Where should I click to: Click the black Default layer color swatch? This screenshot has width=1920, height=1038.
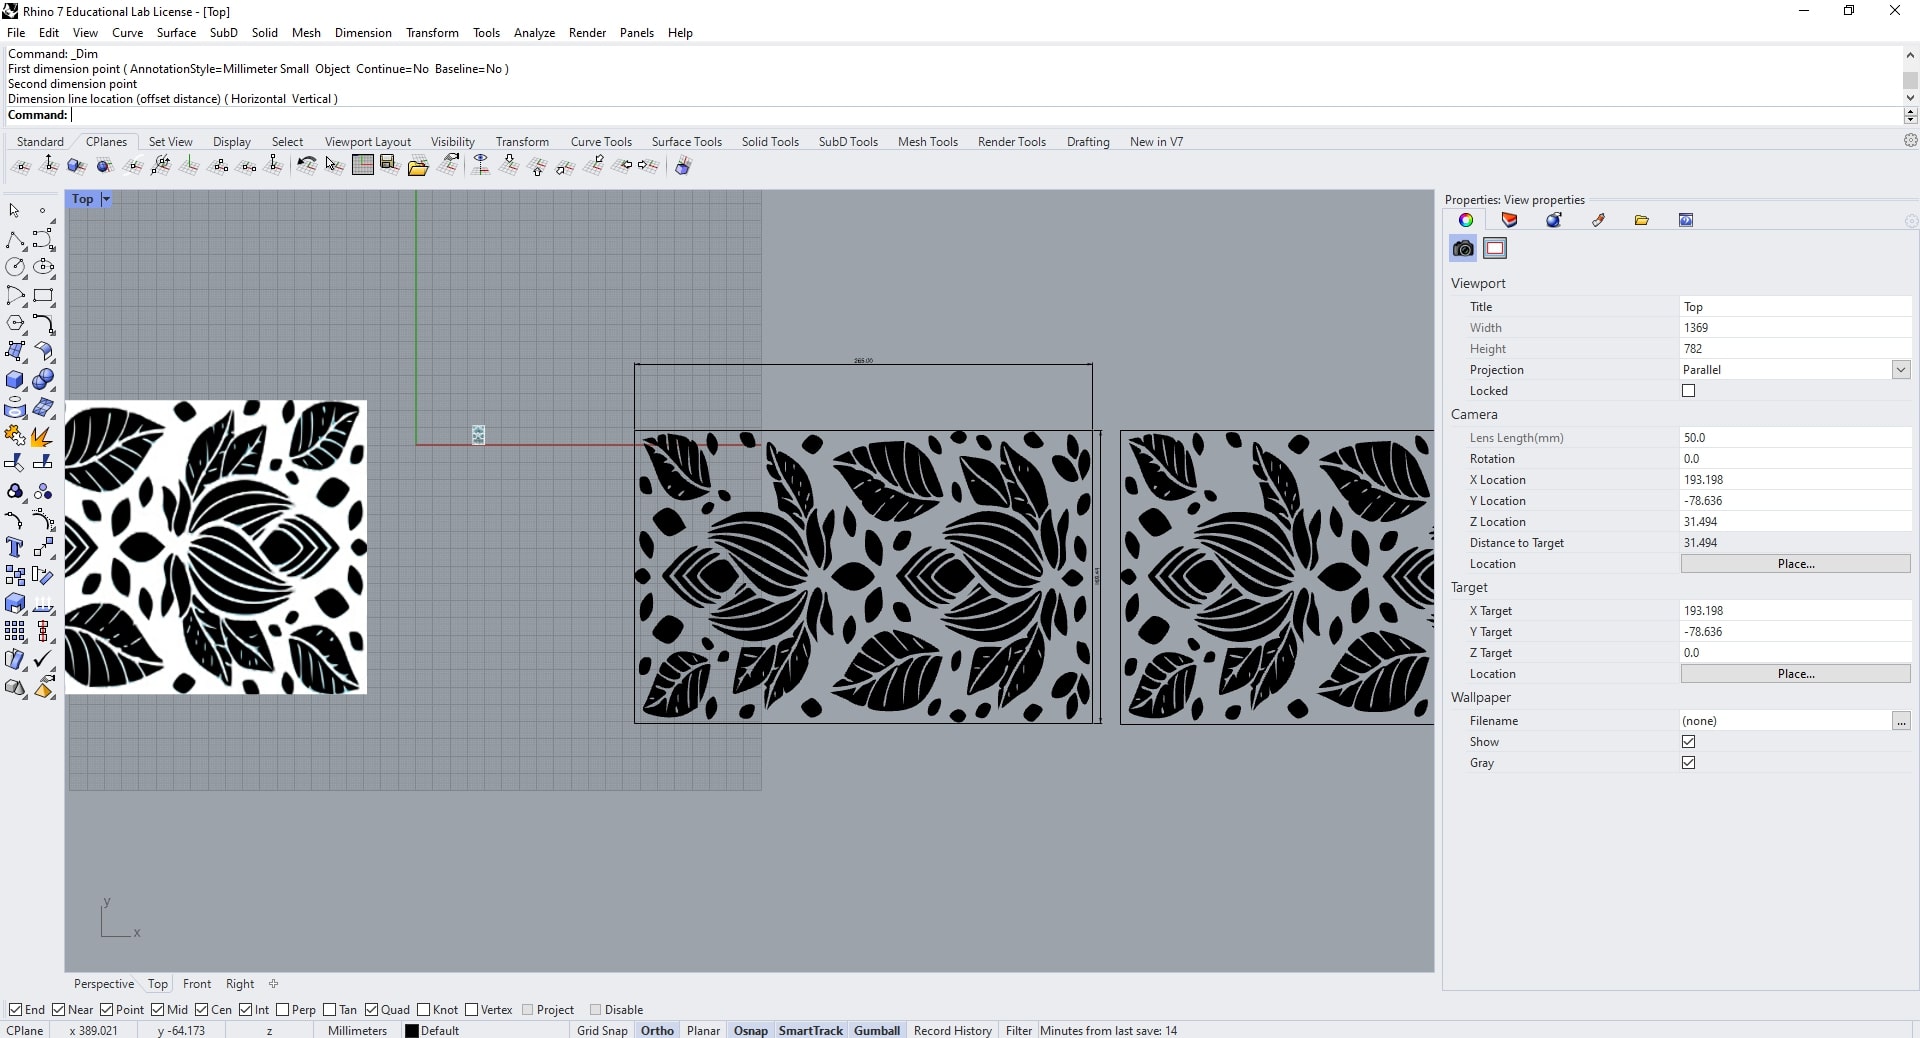tap(411, 1030)
